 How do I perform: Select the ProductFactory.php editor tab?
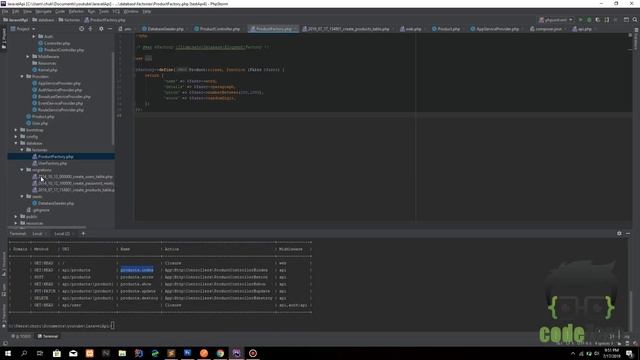[272, 29]
